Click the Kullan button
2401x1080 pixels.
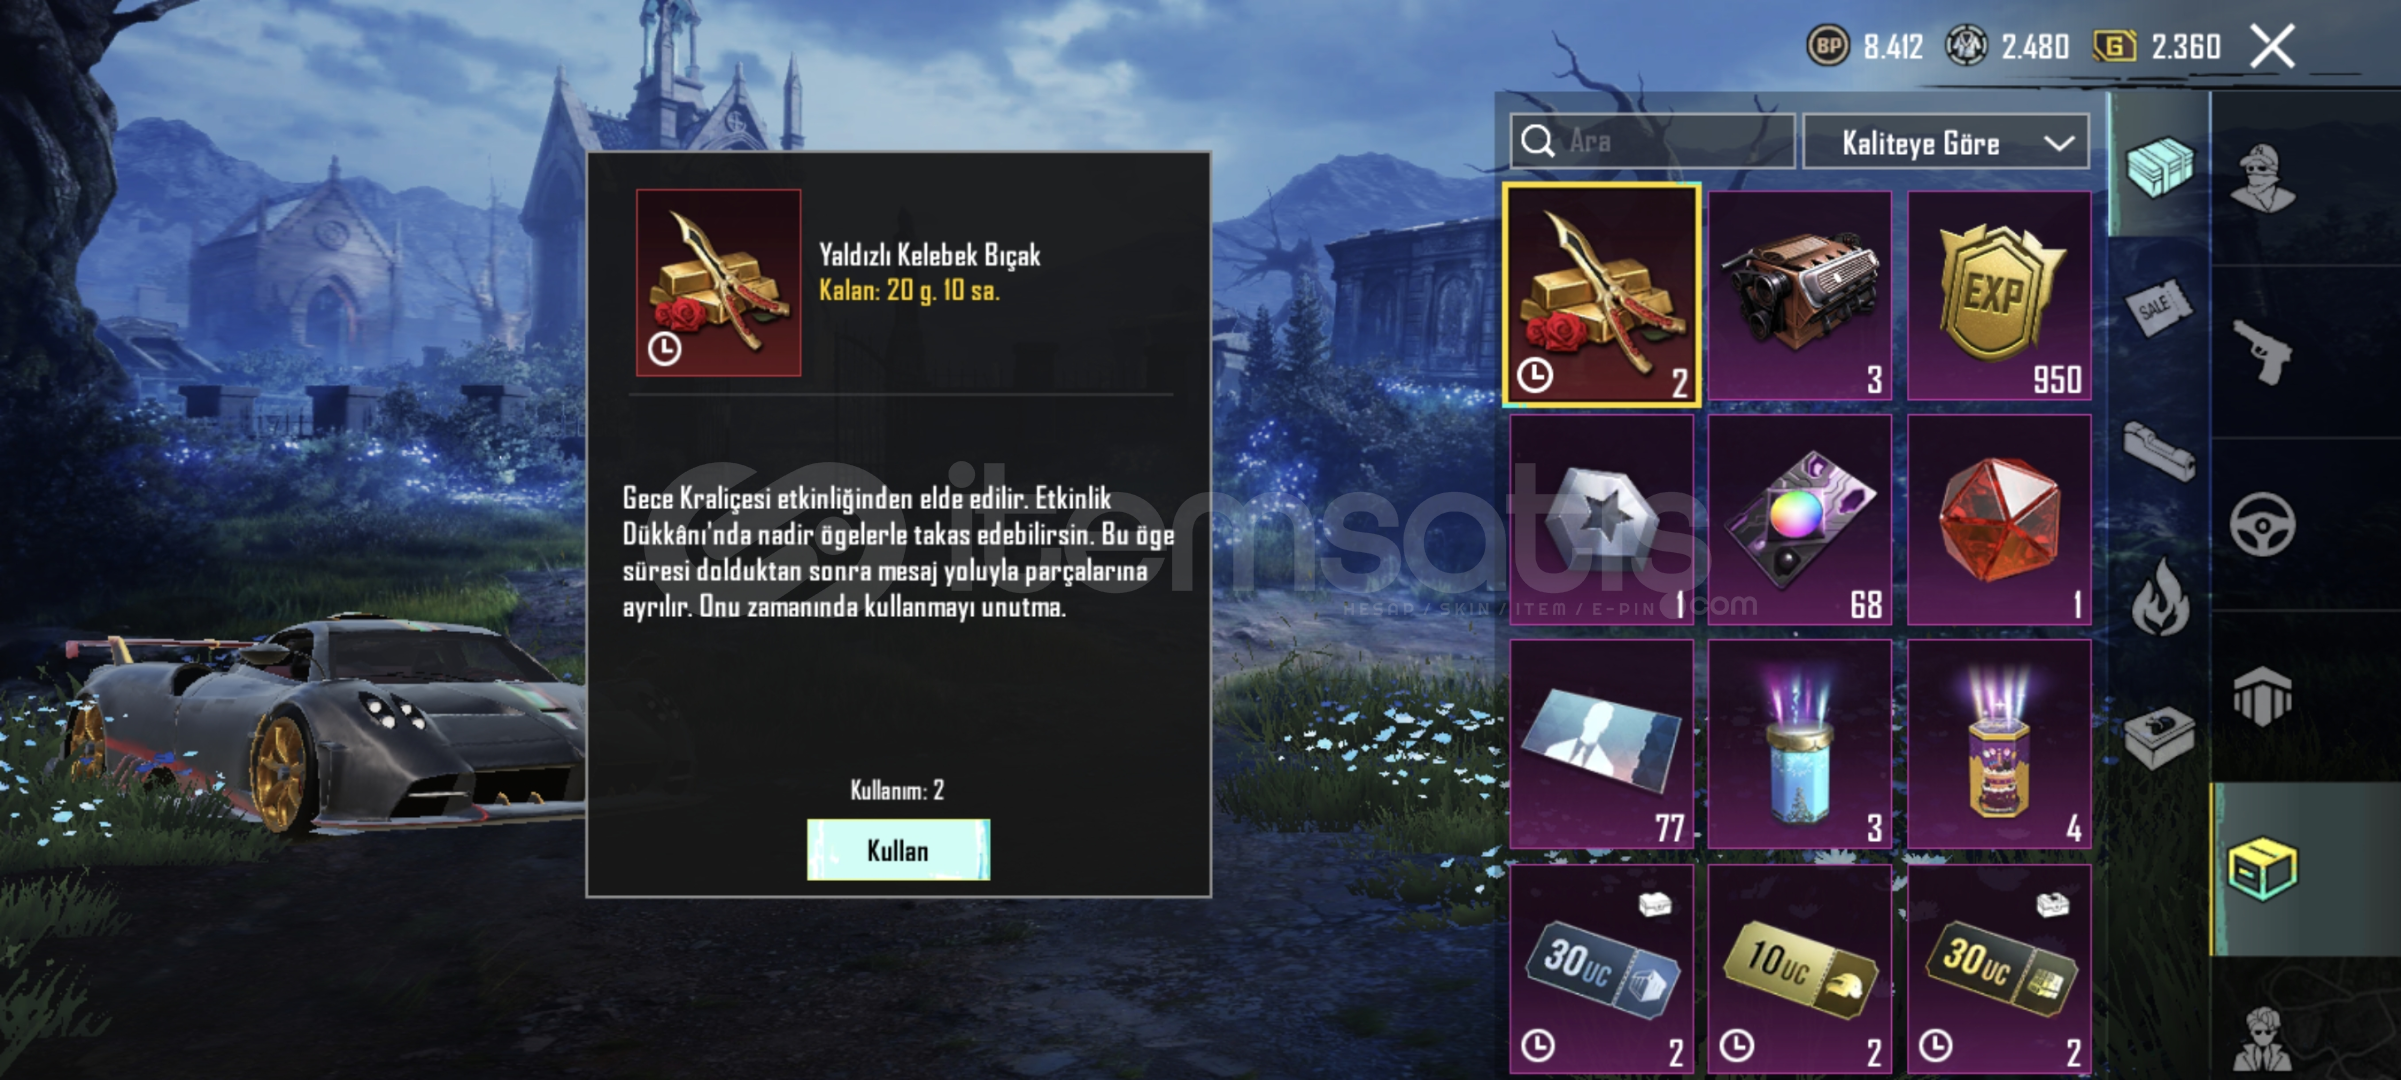pos(898,850)
